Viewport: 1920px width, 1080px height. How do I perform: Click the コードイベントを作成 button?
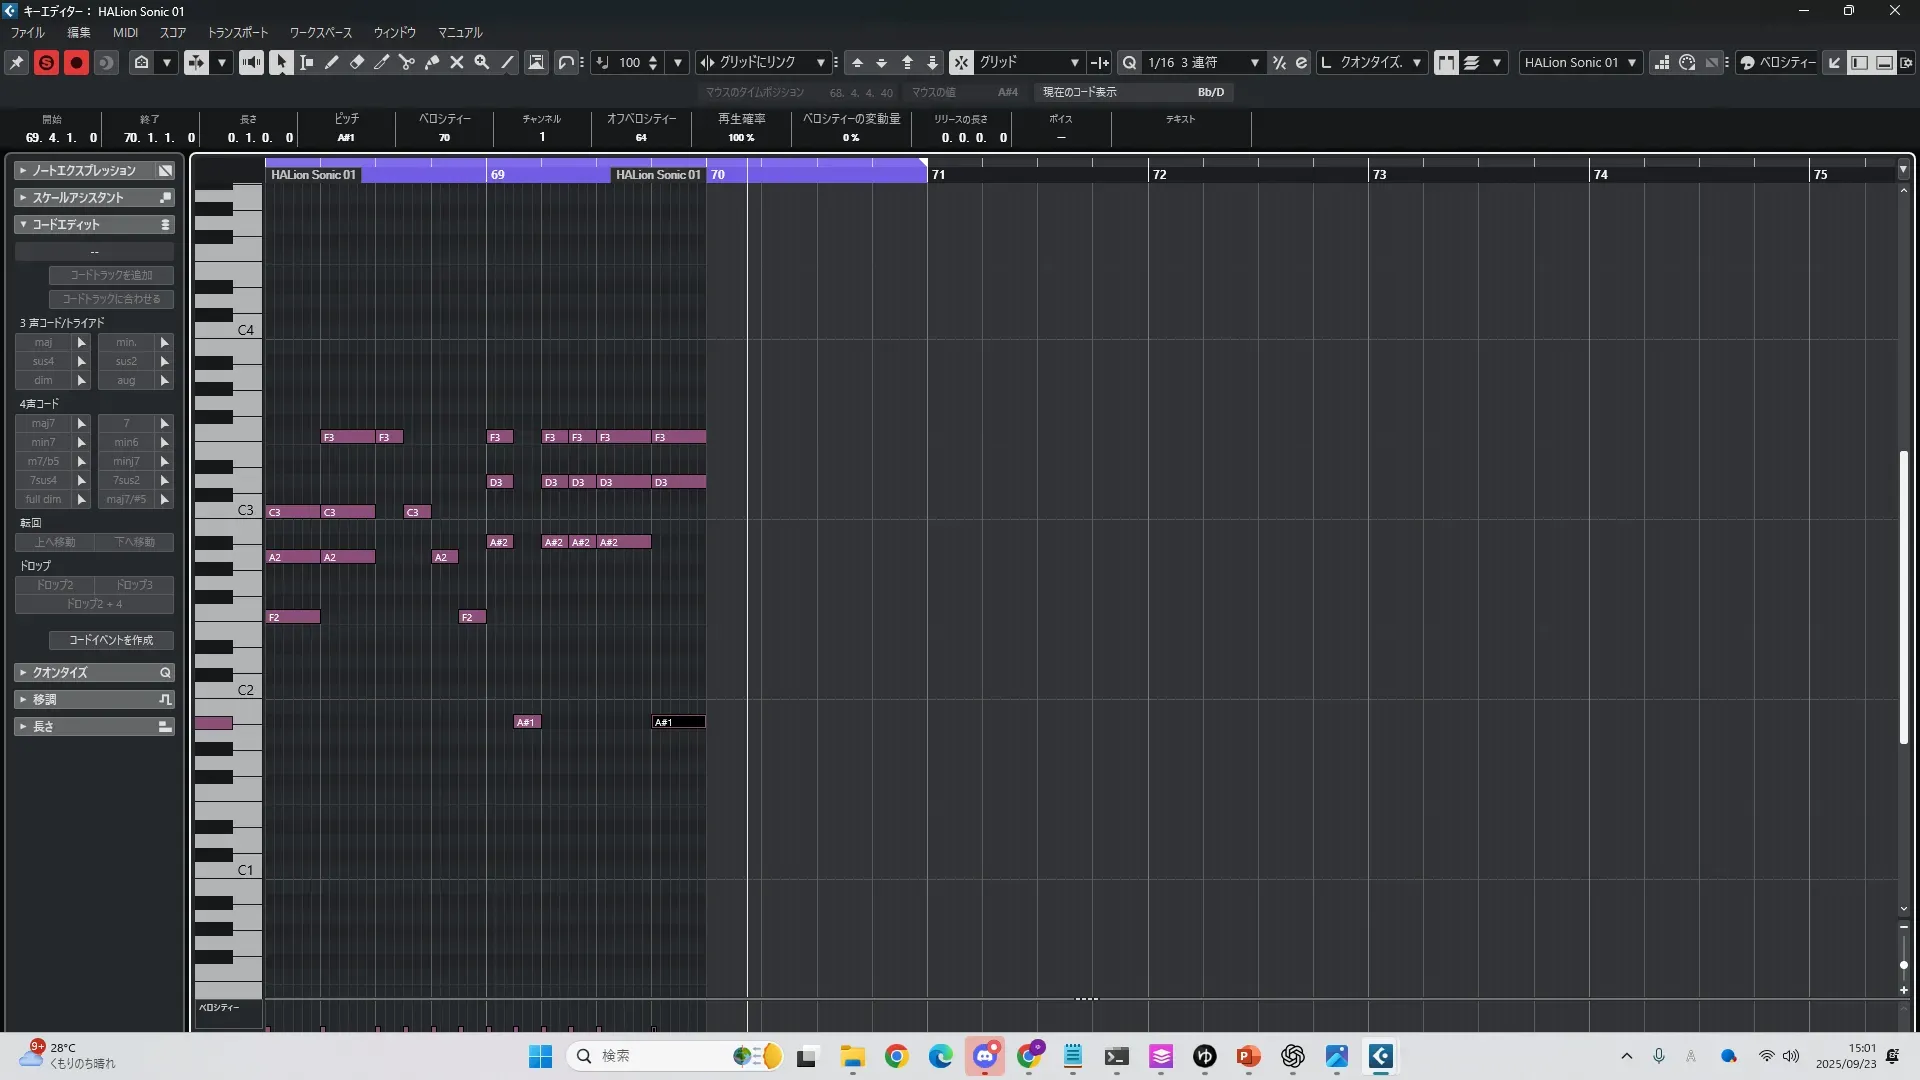point(111,640)
